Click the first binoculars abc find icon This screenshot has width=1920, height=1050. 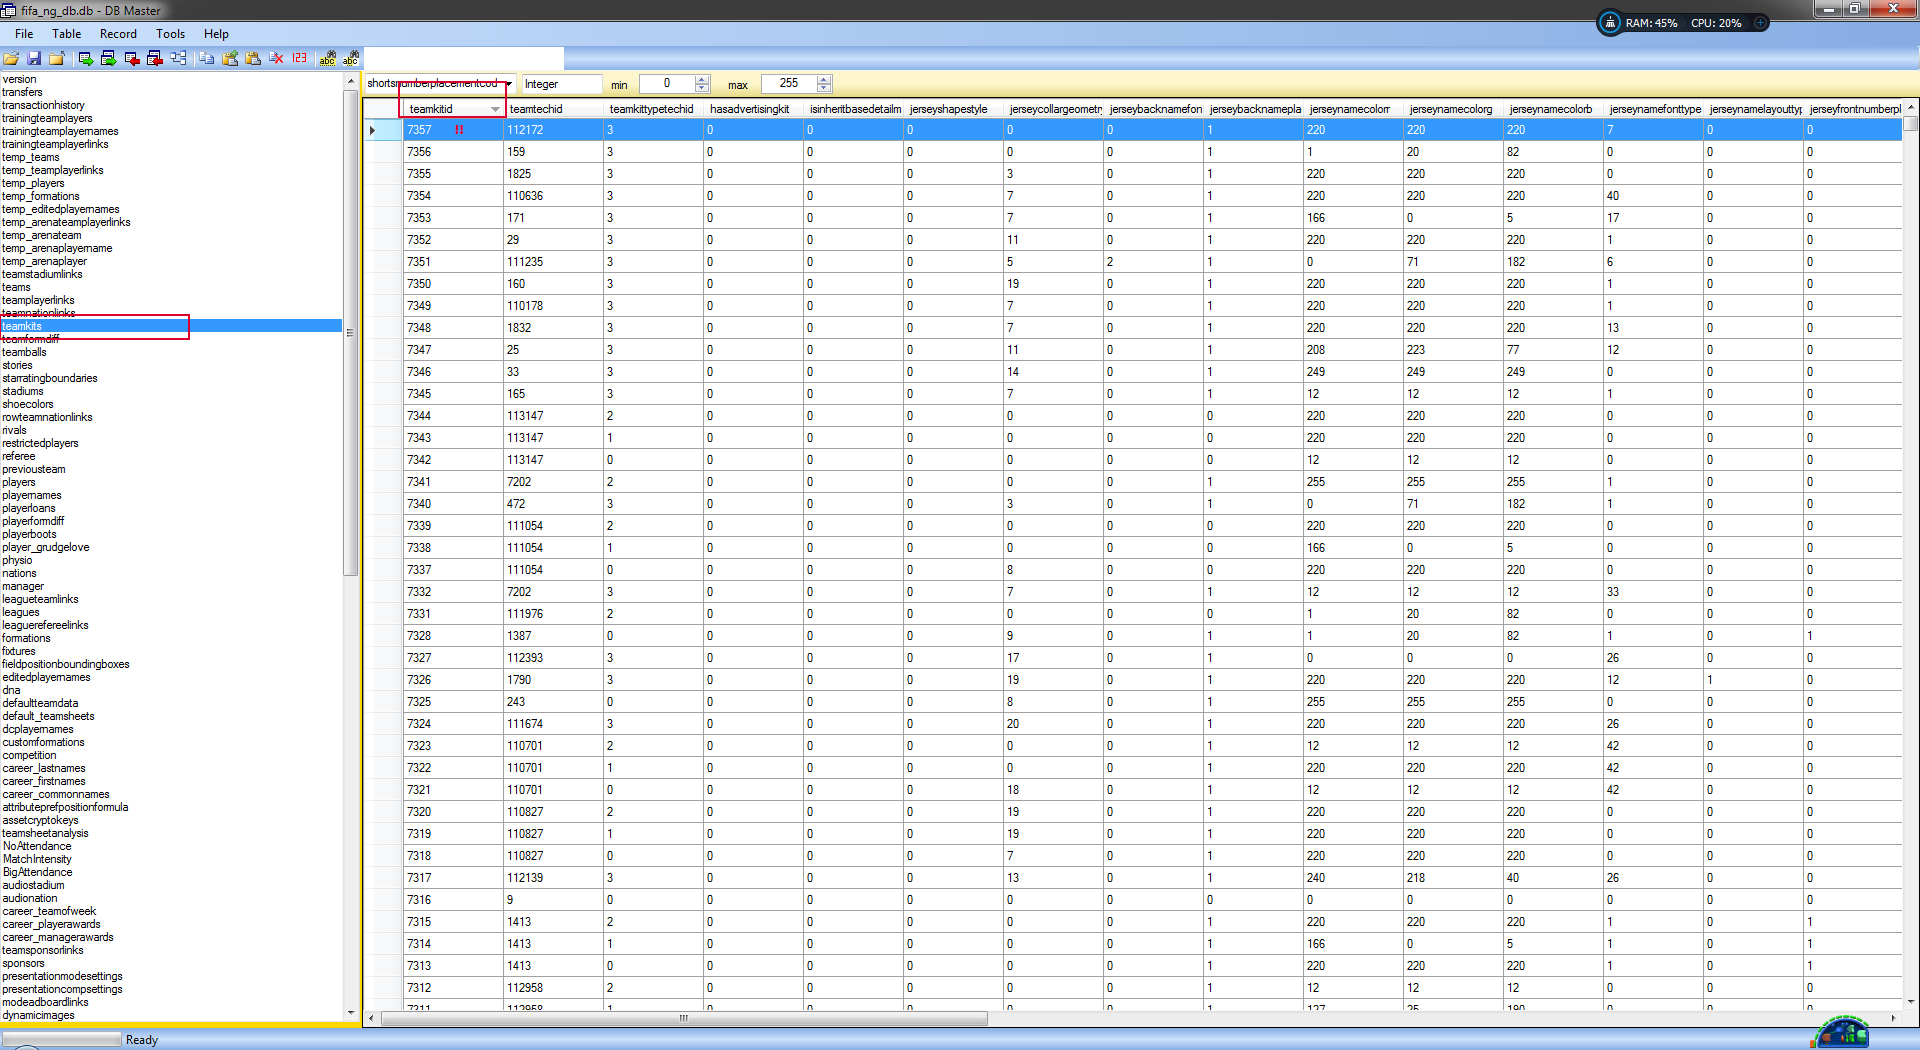click(327, 59)
